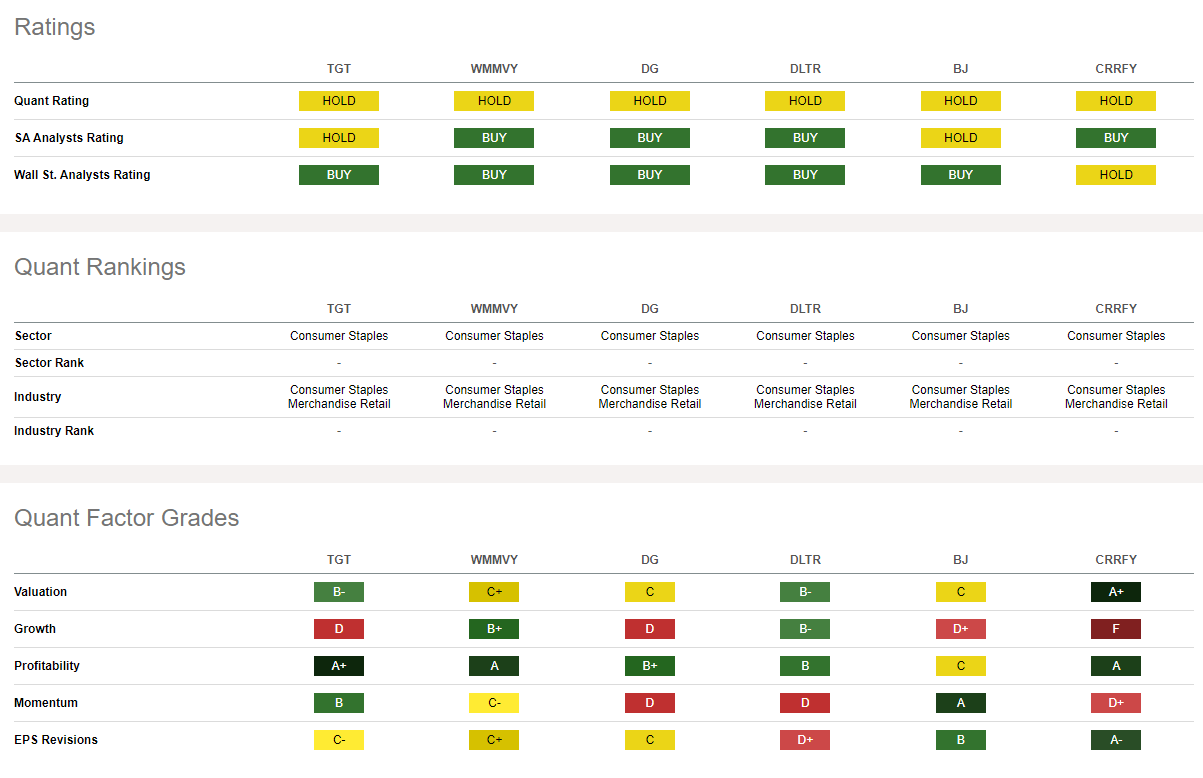The width and height of the screenshot is (1203, 778).
Task: Click CRRFY industry Merchandise Retail cell
Action: (1116, 397)
